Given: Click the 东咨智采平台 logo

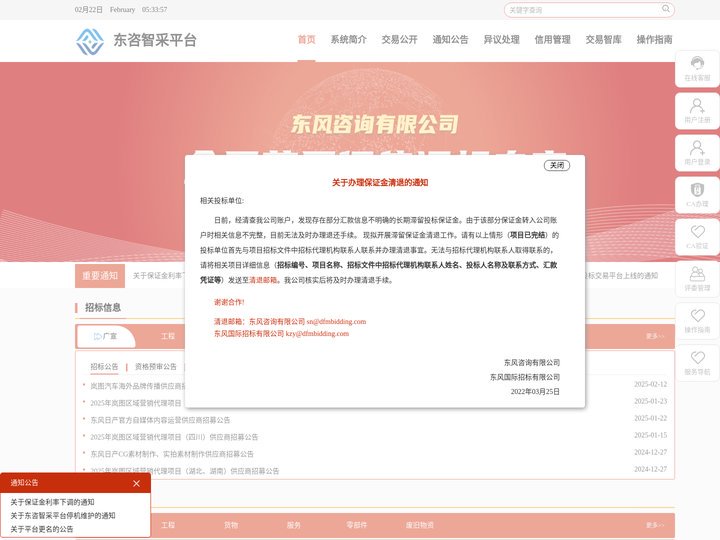Looking at the screenshot, I should click(136, 41).
